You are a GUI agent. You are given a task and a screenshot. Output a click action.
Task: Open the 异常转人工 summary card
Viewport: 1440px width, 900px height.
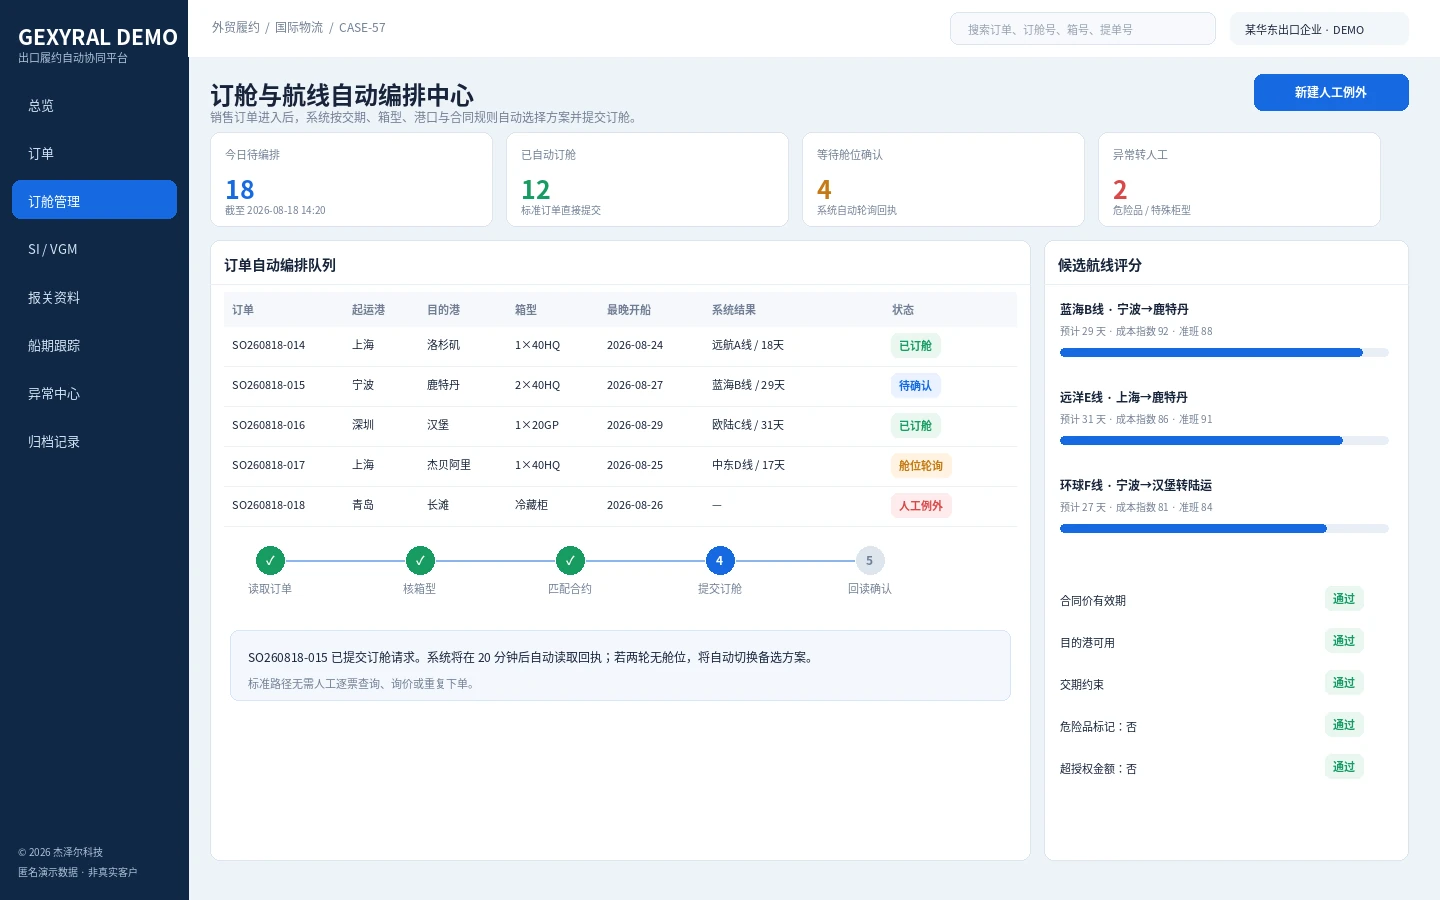point(1239,180)
